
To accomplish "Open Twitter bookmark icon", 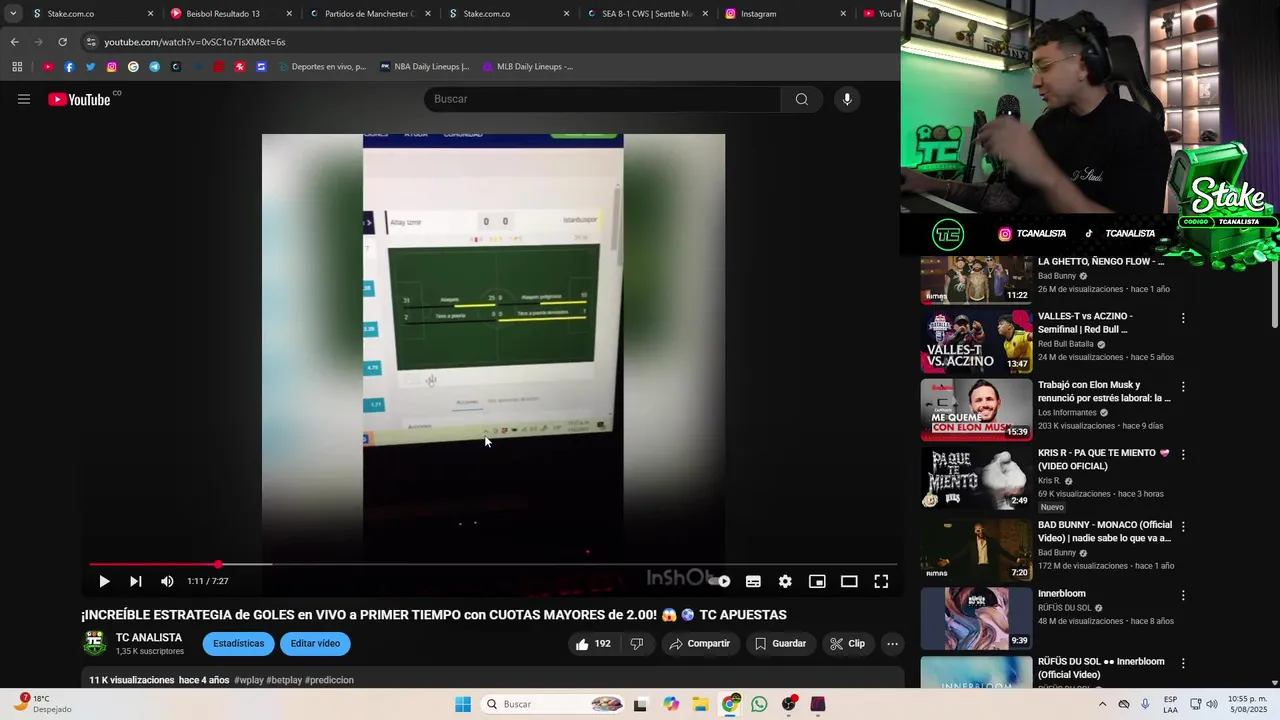I will 90,67.
